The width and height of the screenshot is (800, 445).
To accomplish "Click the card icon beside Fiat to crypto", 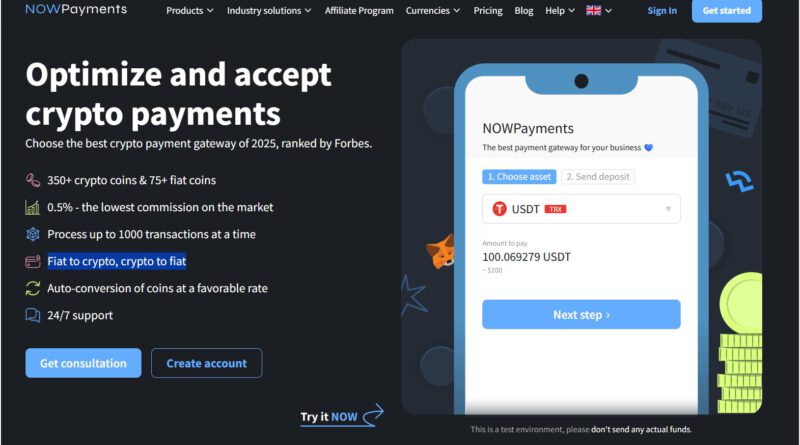I will (33, 261).
